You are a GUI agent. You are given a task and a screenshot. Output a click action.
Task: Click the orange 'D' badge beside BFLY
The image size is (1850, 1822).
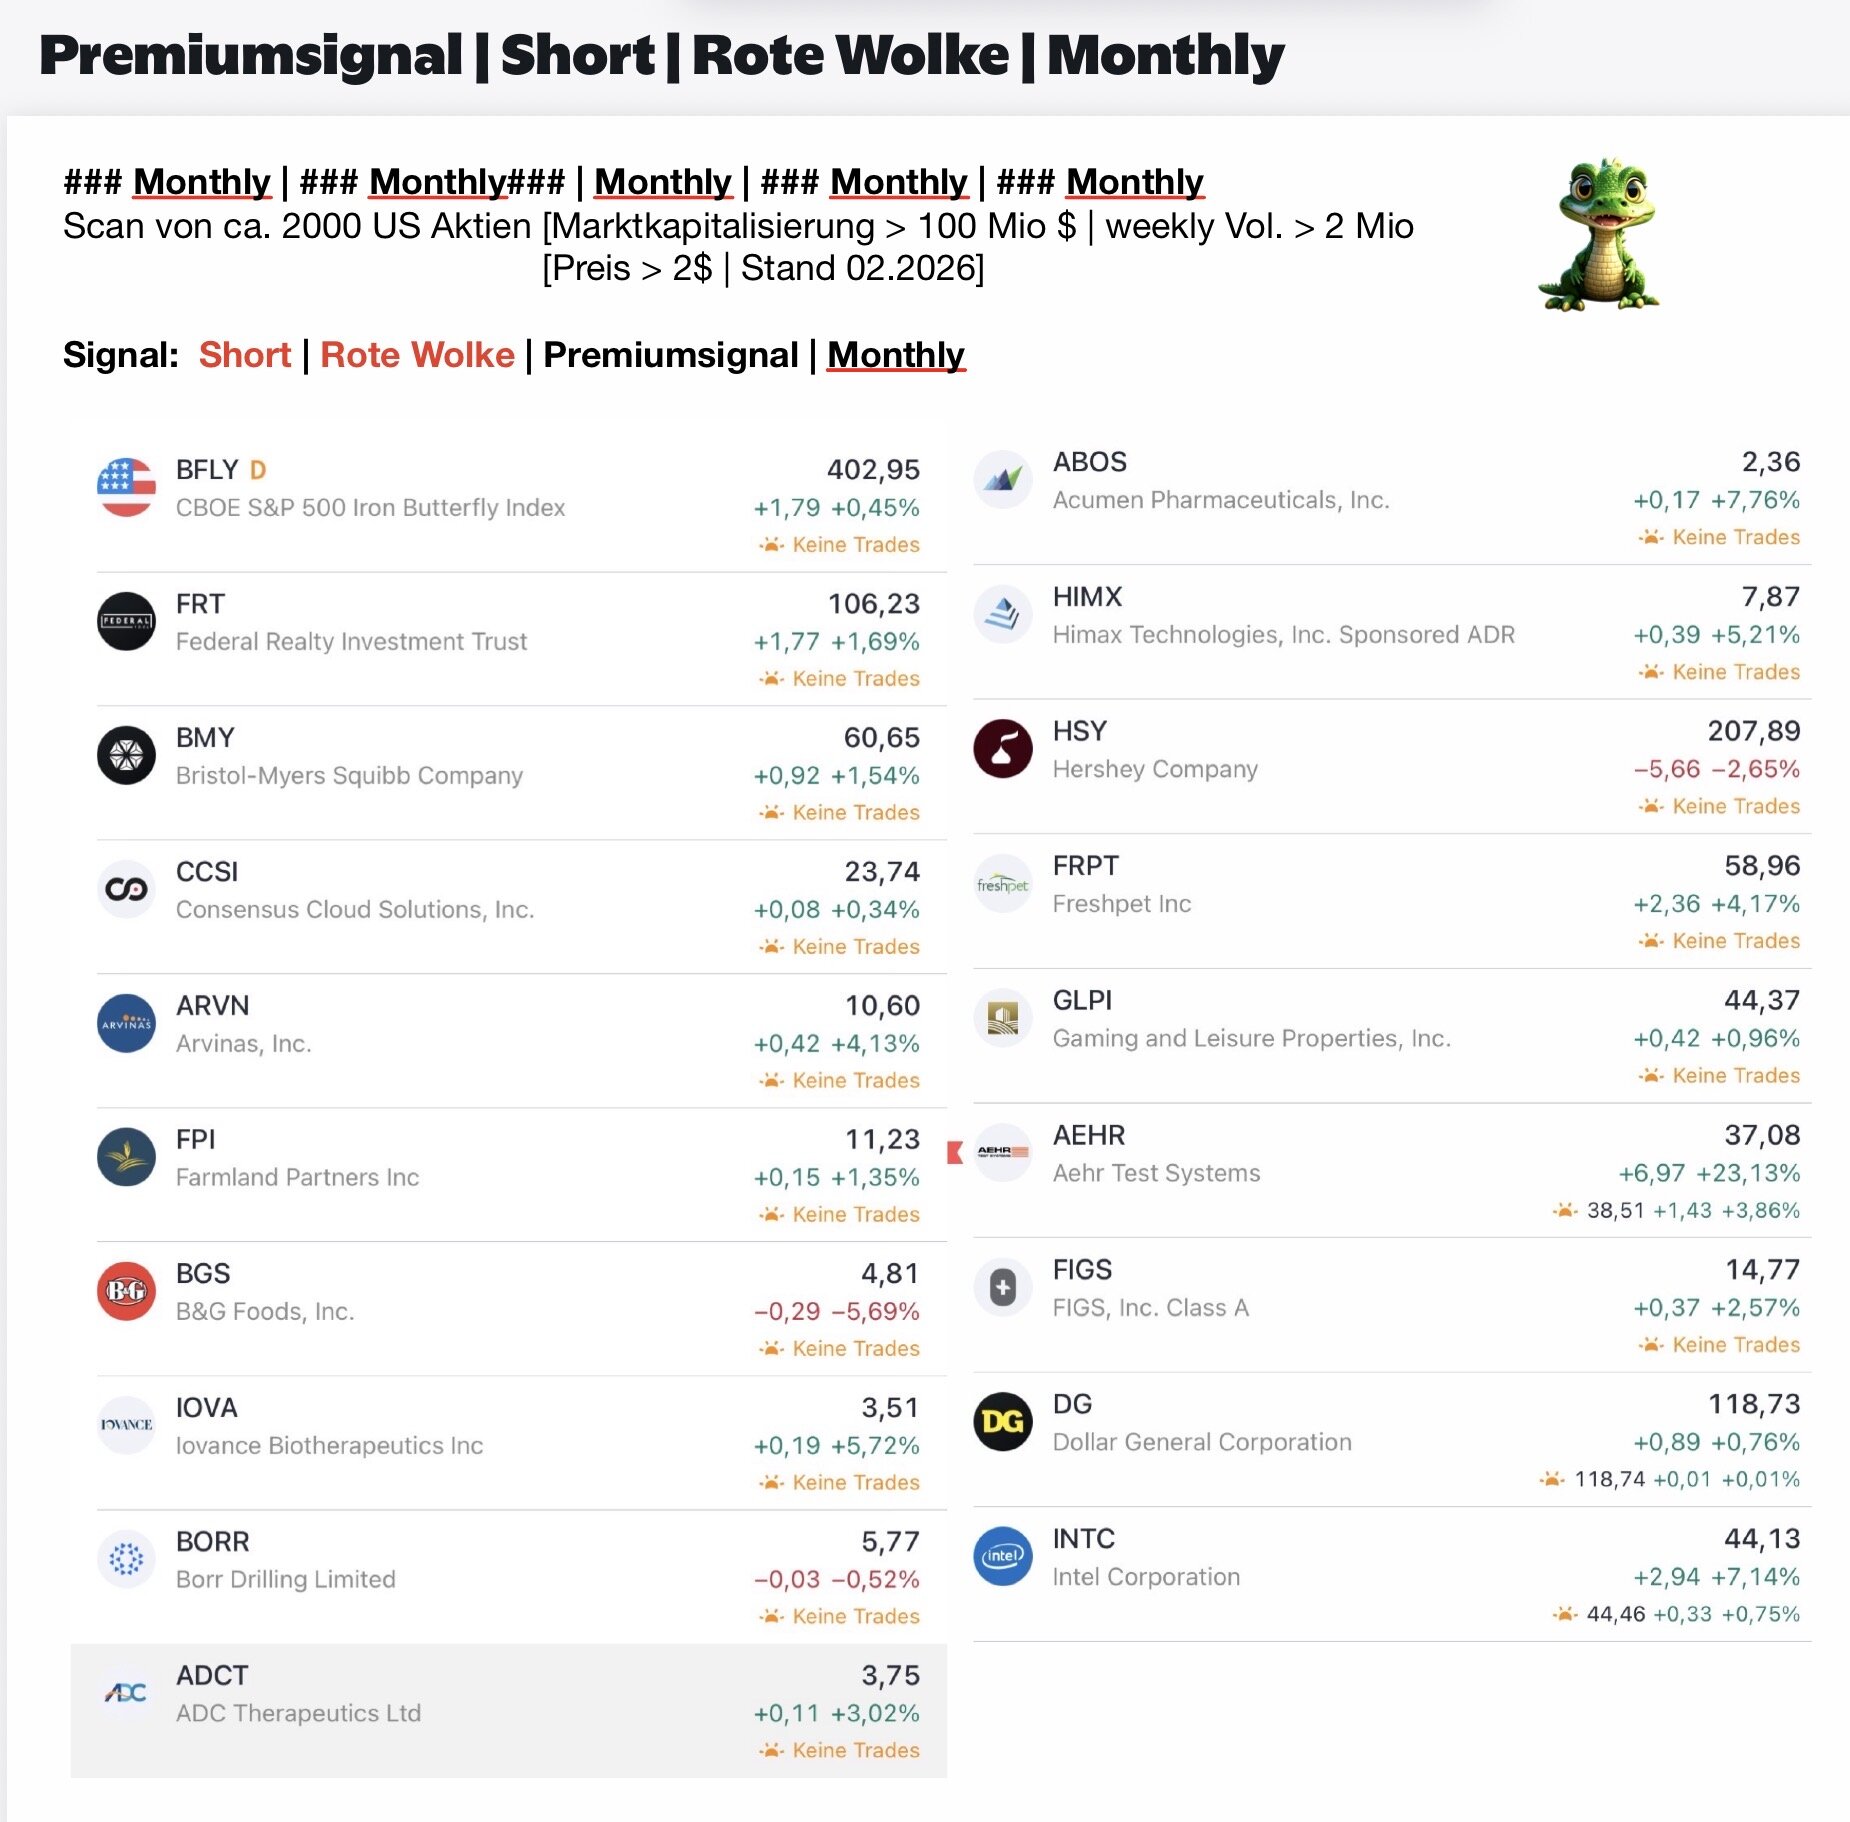[258, 470]
